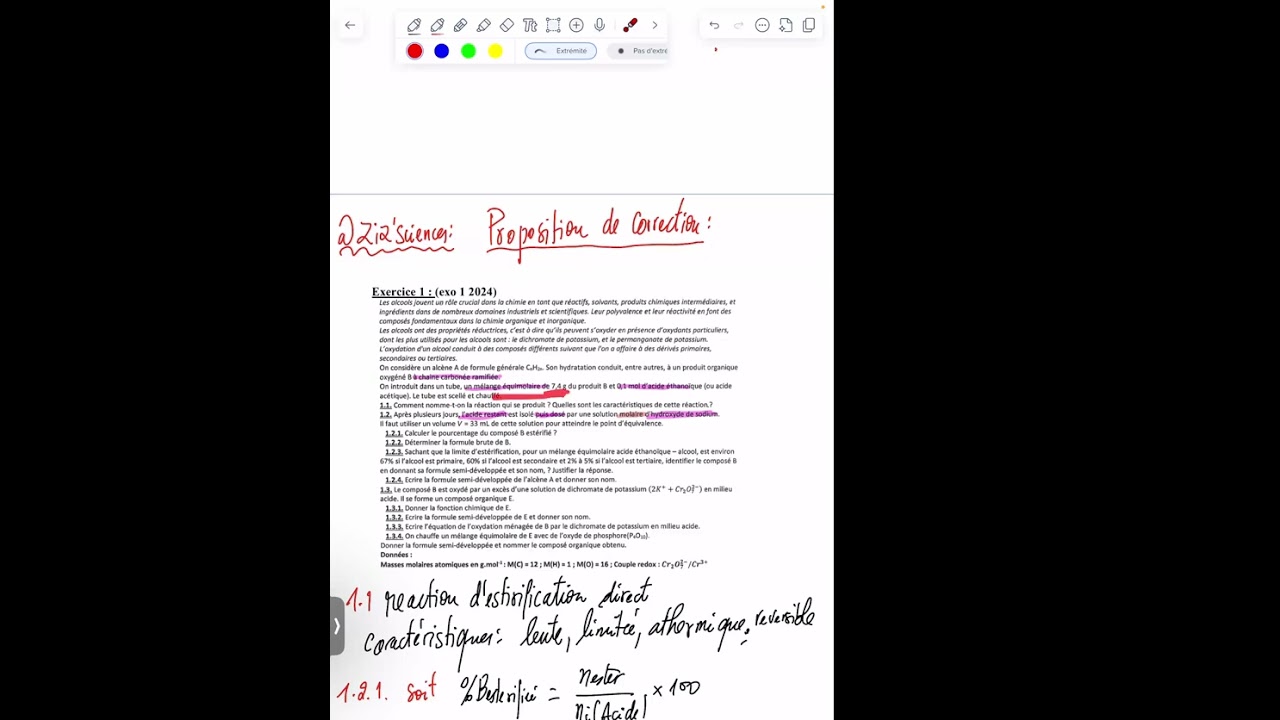Click the handwritten 'Proposition de correction' title
1280x720 pixels.
[599, 231]
